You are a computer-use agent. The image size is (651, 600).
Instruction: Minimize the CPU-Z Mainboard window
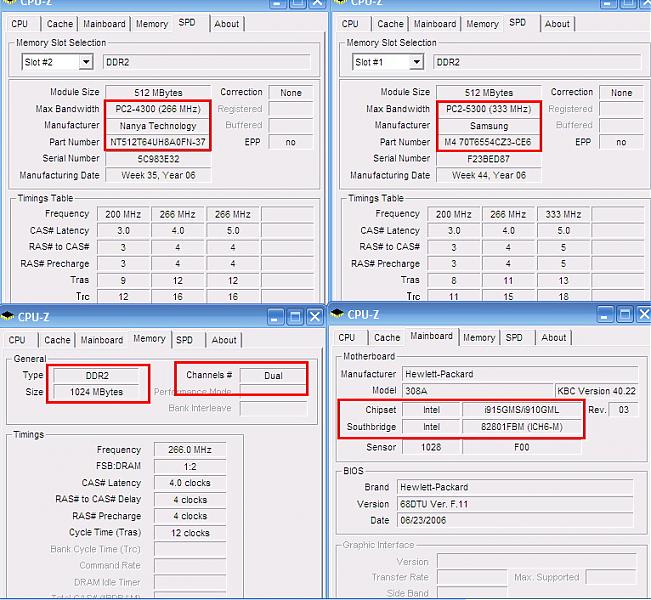click(606, 315)
